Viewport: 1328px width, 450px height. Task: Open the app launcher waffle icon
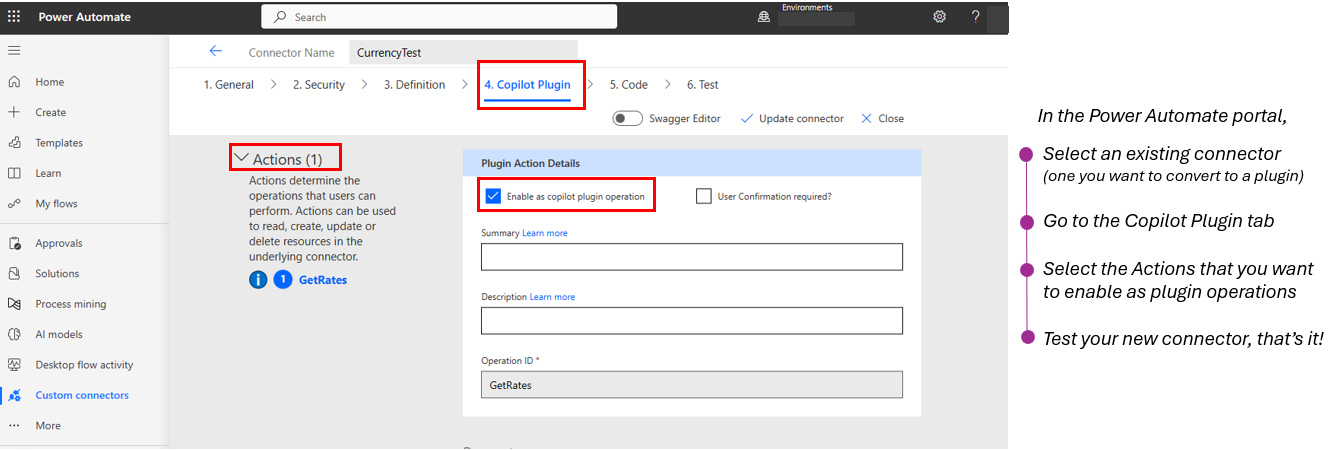(x=14, y=17)
